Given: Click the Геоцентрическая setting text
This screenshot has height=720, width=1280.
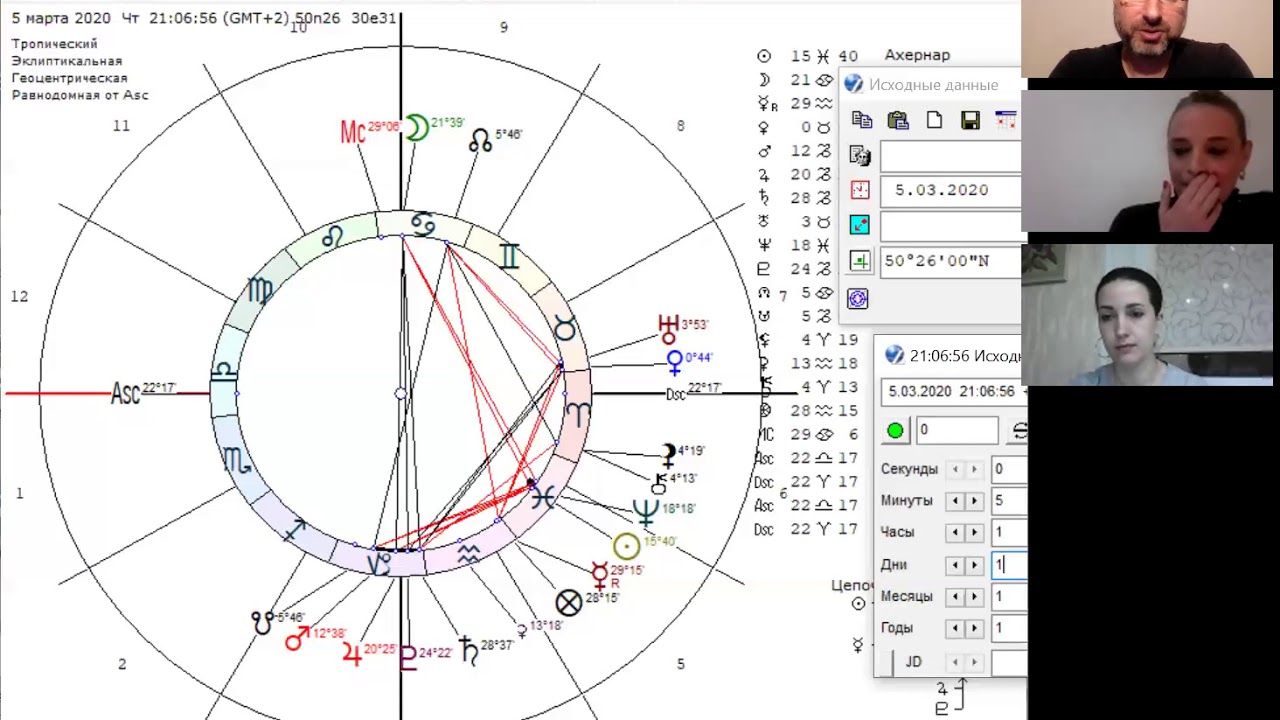Looking at the screenshot, I should click(69, 78).
